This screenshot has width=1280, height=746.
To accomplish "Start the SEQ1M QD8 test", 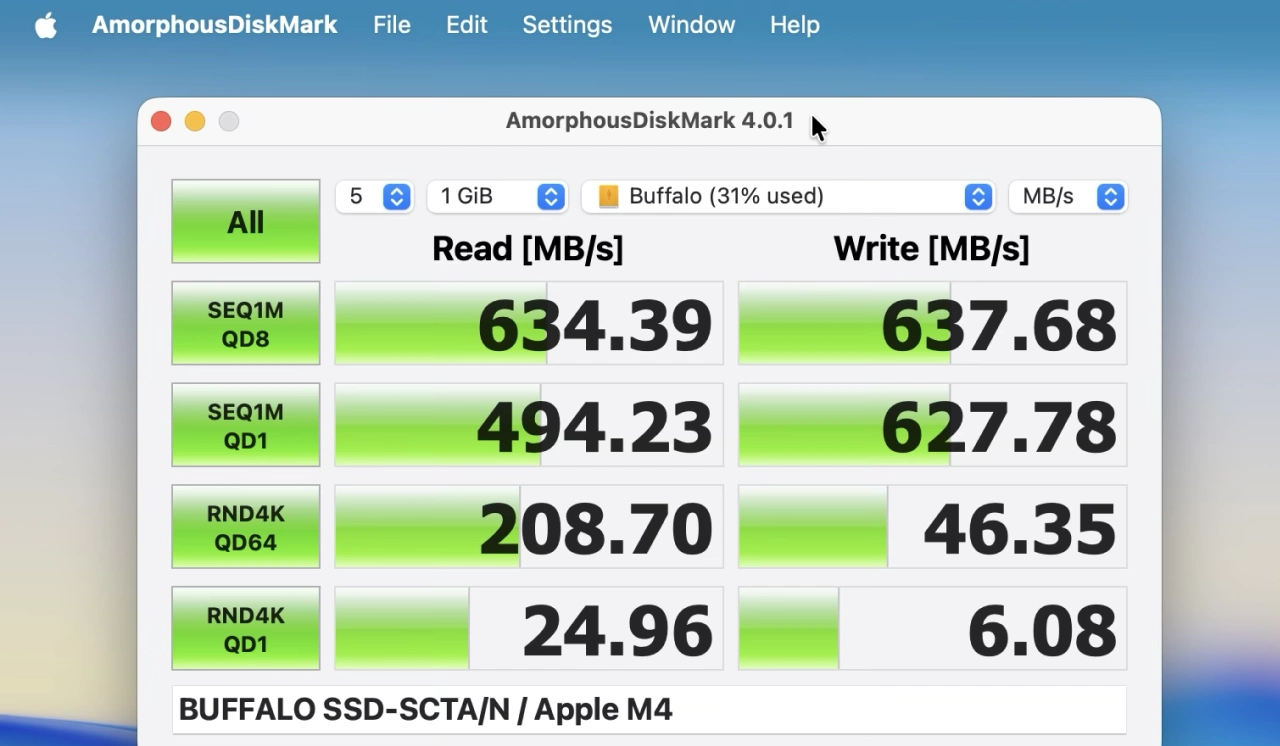I will (x=246, y=323).
